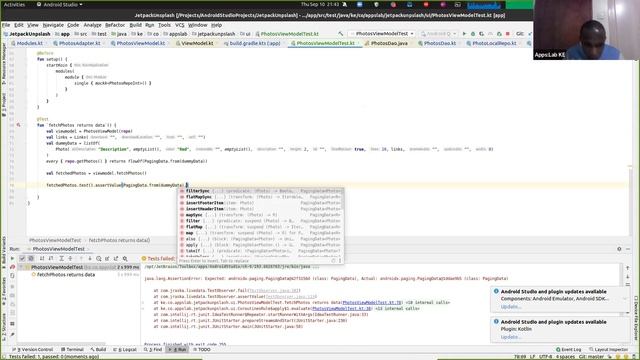Viewport: 640px width, 360px height.
Task: Open the File menu
Action: (x=6, y=25)
